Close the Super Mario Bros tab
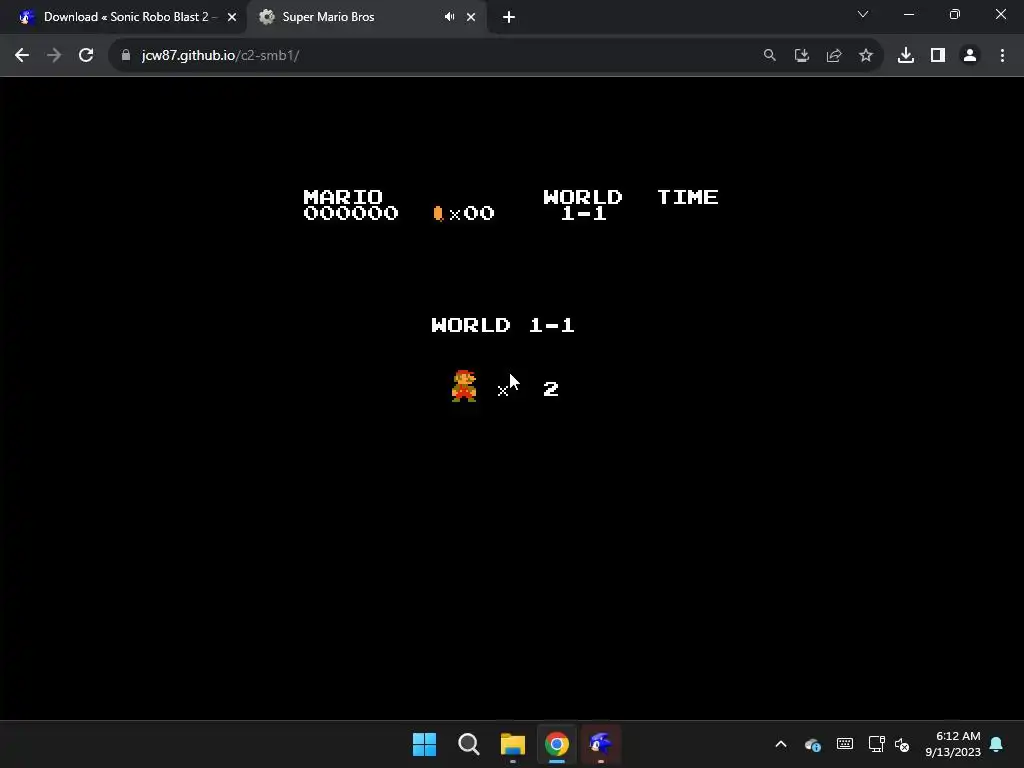 tap(471, 17)
